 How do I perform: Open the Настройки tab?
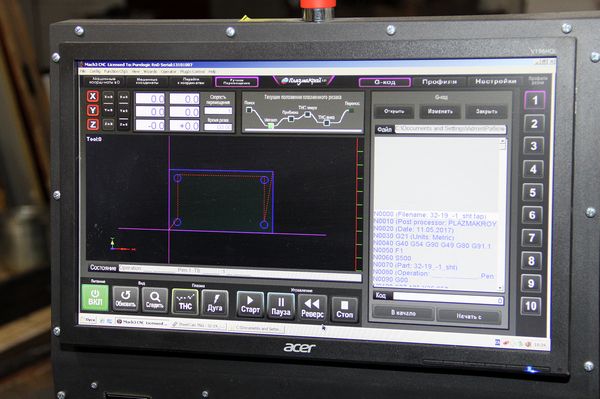click(x=496, y=81)
